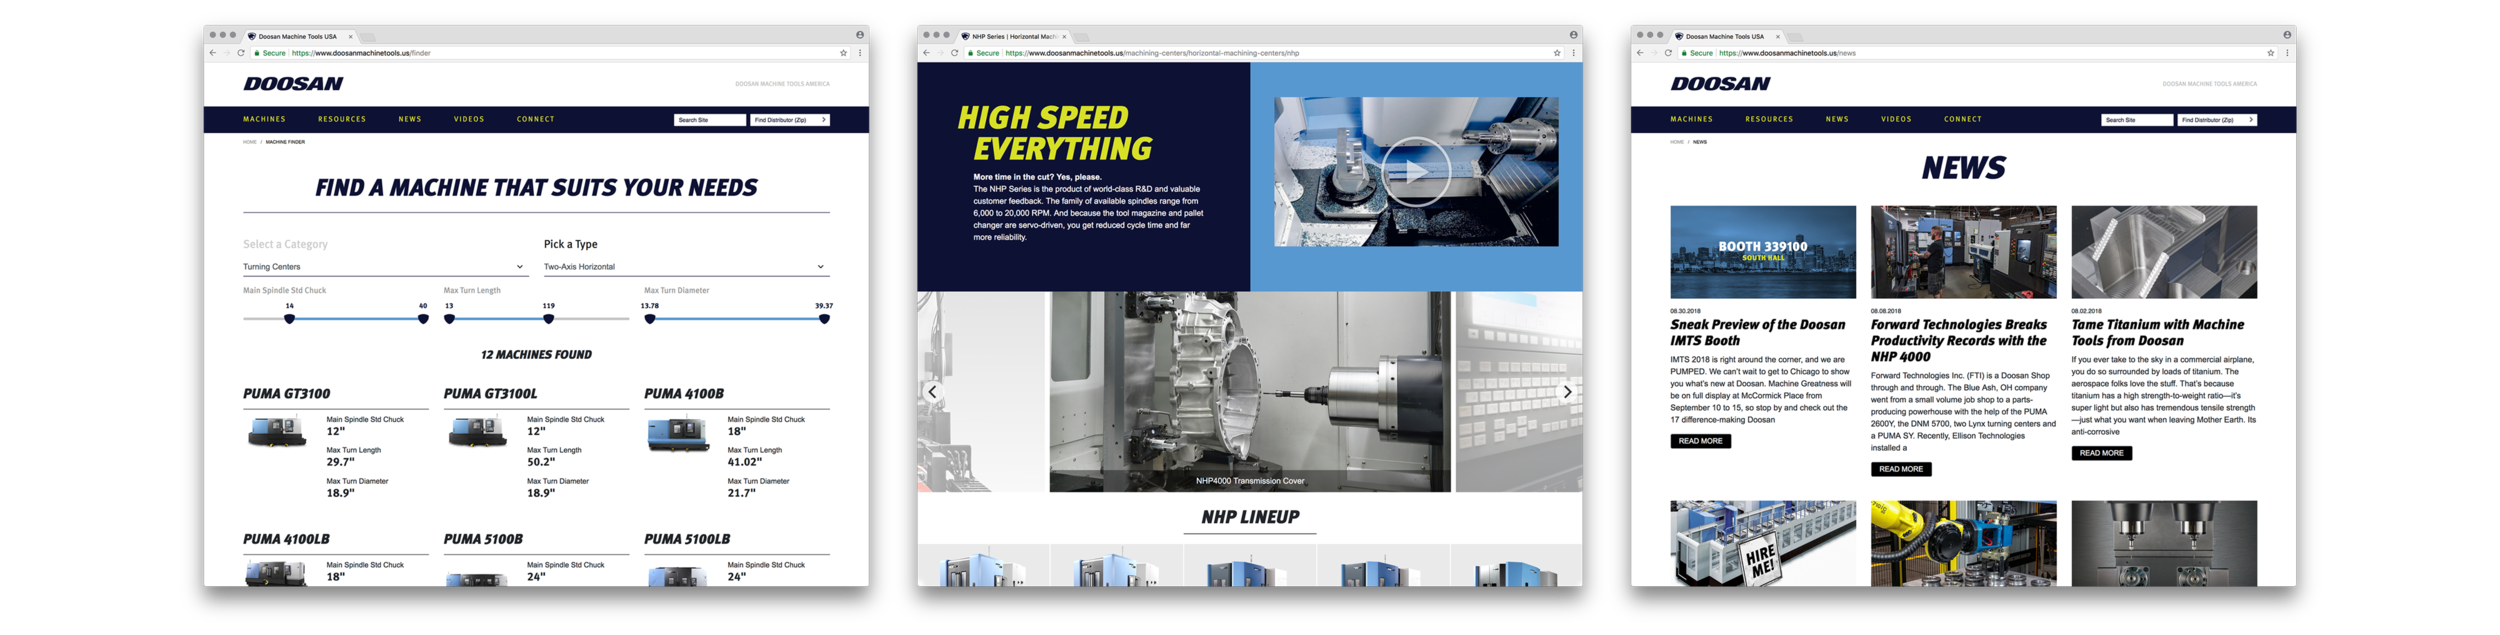Screen dimensions: 2500x635
Task: Open Videos menu in News window
Action: [x=1896, y=119]
